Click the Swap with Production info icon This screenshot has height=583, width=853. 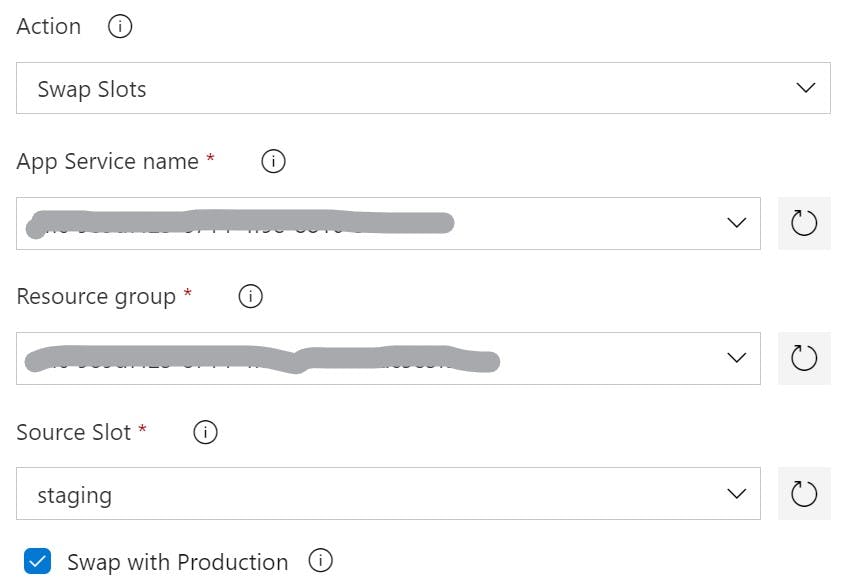(321, 562)
